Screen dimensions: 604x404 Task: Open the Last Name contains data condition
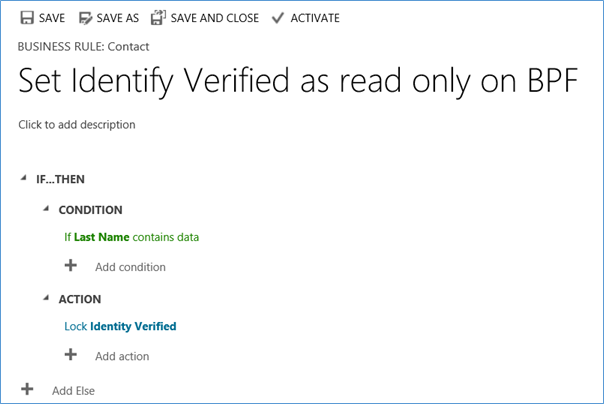pyautogui.click(x=131, y=238)
